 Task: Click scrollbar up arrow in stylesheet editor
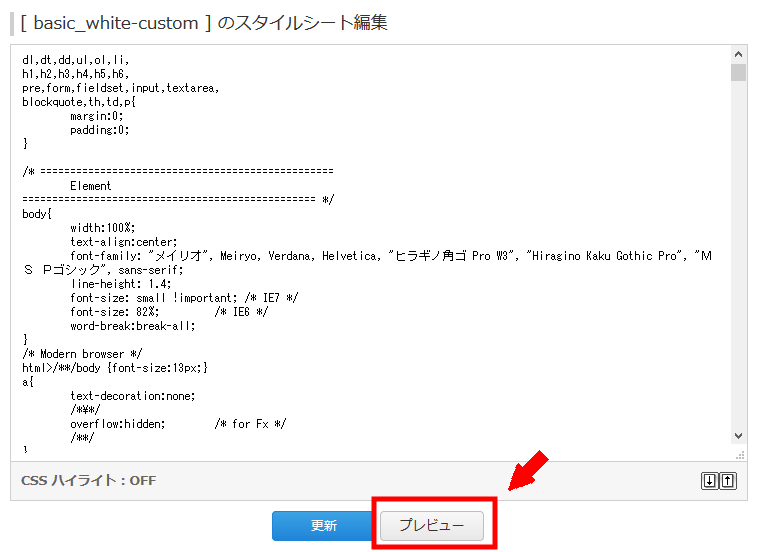tap(738, 54)
